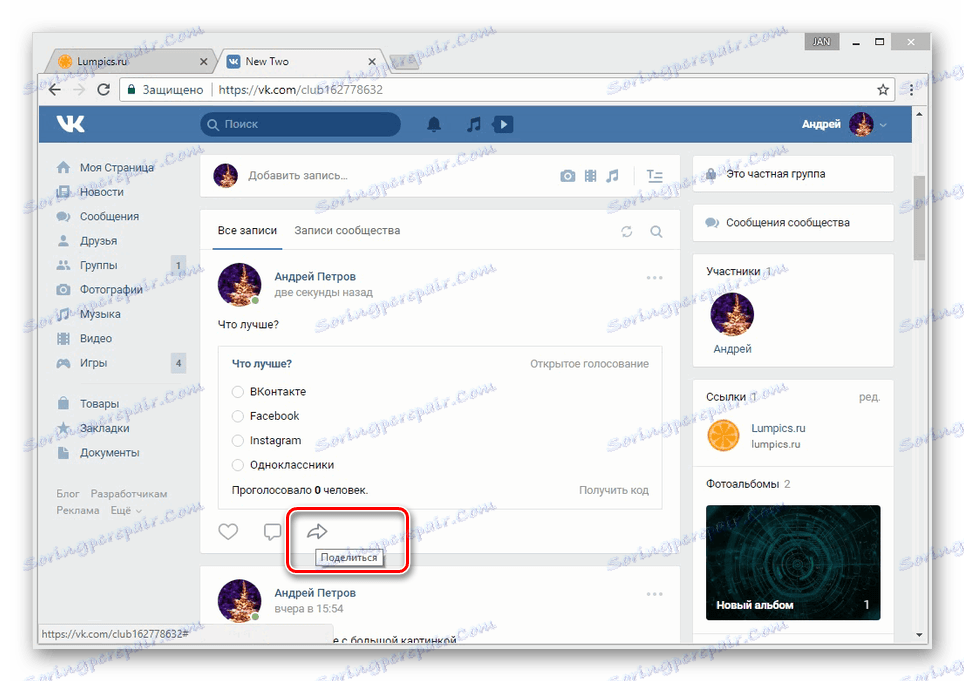Open three-dot menu of yesterday's post
This screenshot has width=964, height=681.
tap(655, 594)
